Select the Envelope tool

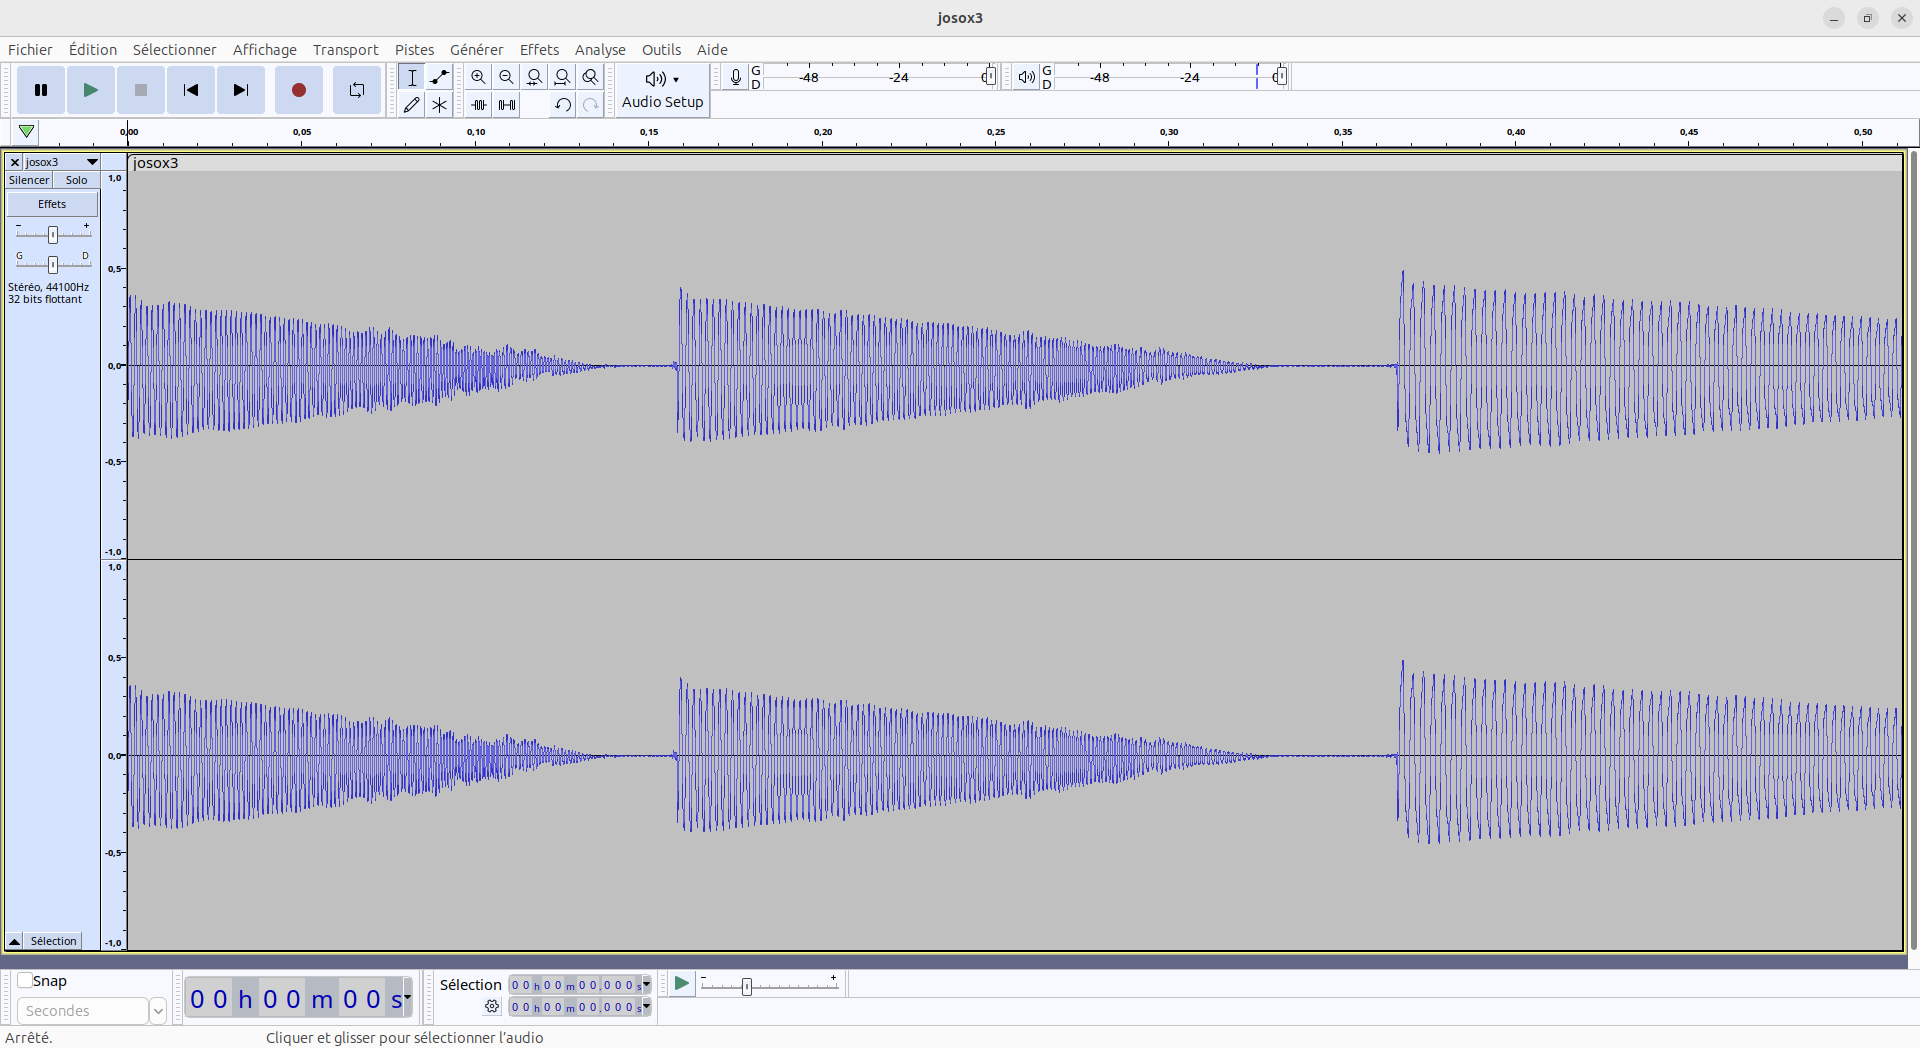click(439, 77)
